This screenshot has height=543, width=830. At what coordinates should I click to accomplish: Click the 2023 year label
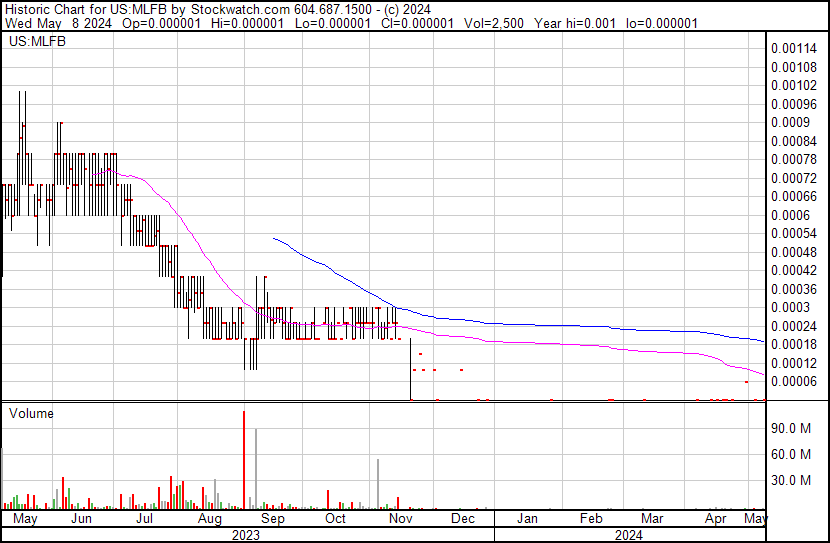(x=246, y=535)
